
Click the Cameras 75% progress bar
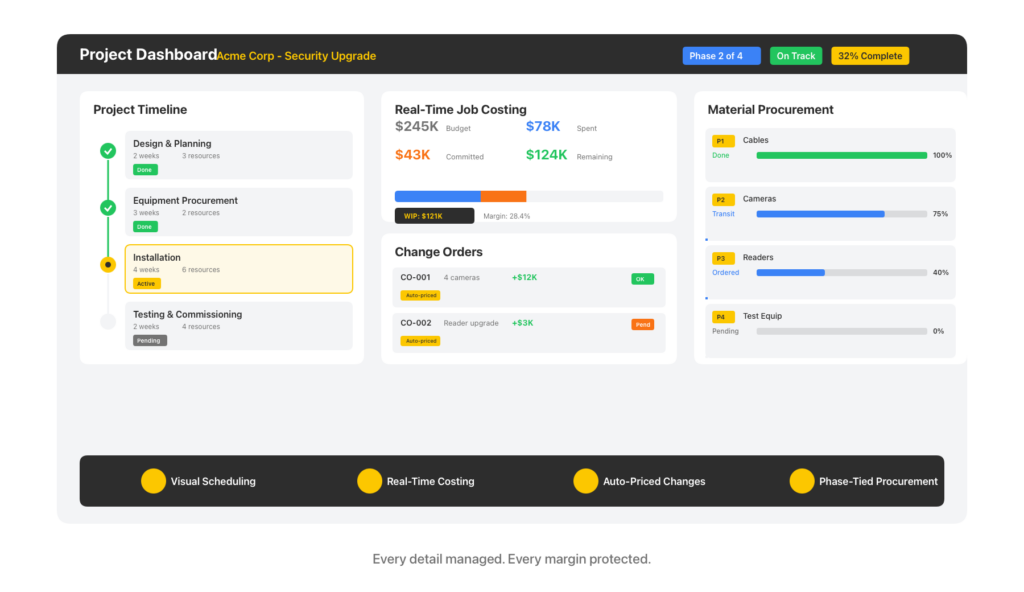click(x=839, y=214)
